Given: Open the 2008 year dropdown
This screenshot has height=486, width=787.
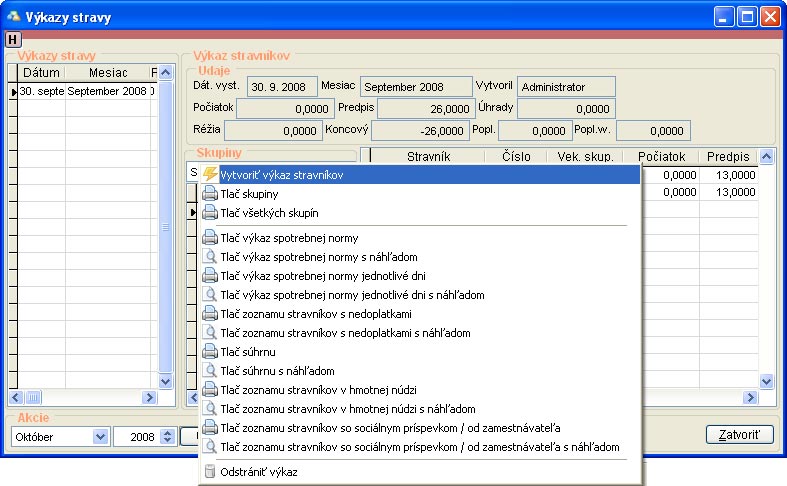Looking at the screenshot, I should (167, 436).
